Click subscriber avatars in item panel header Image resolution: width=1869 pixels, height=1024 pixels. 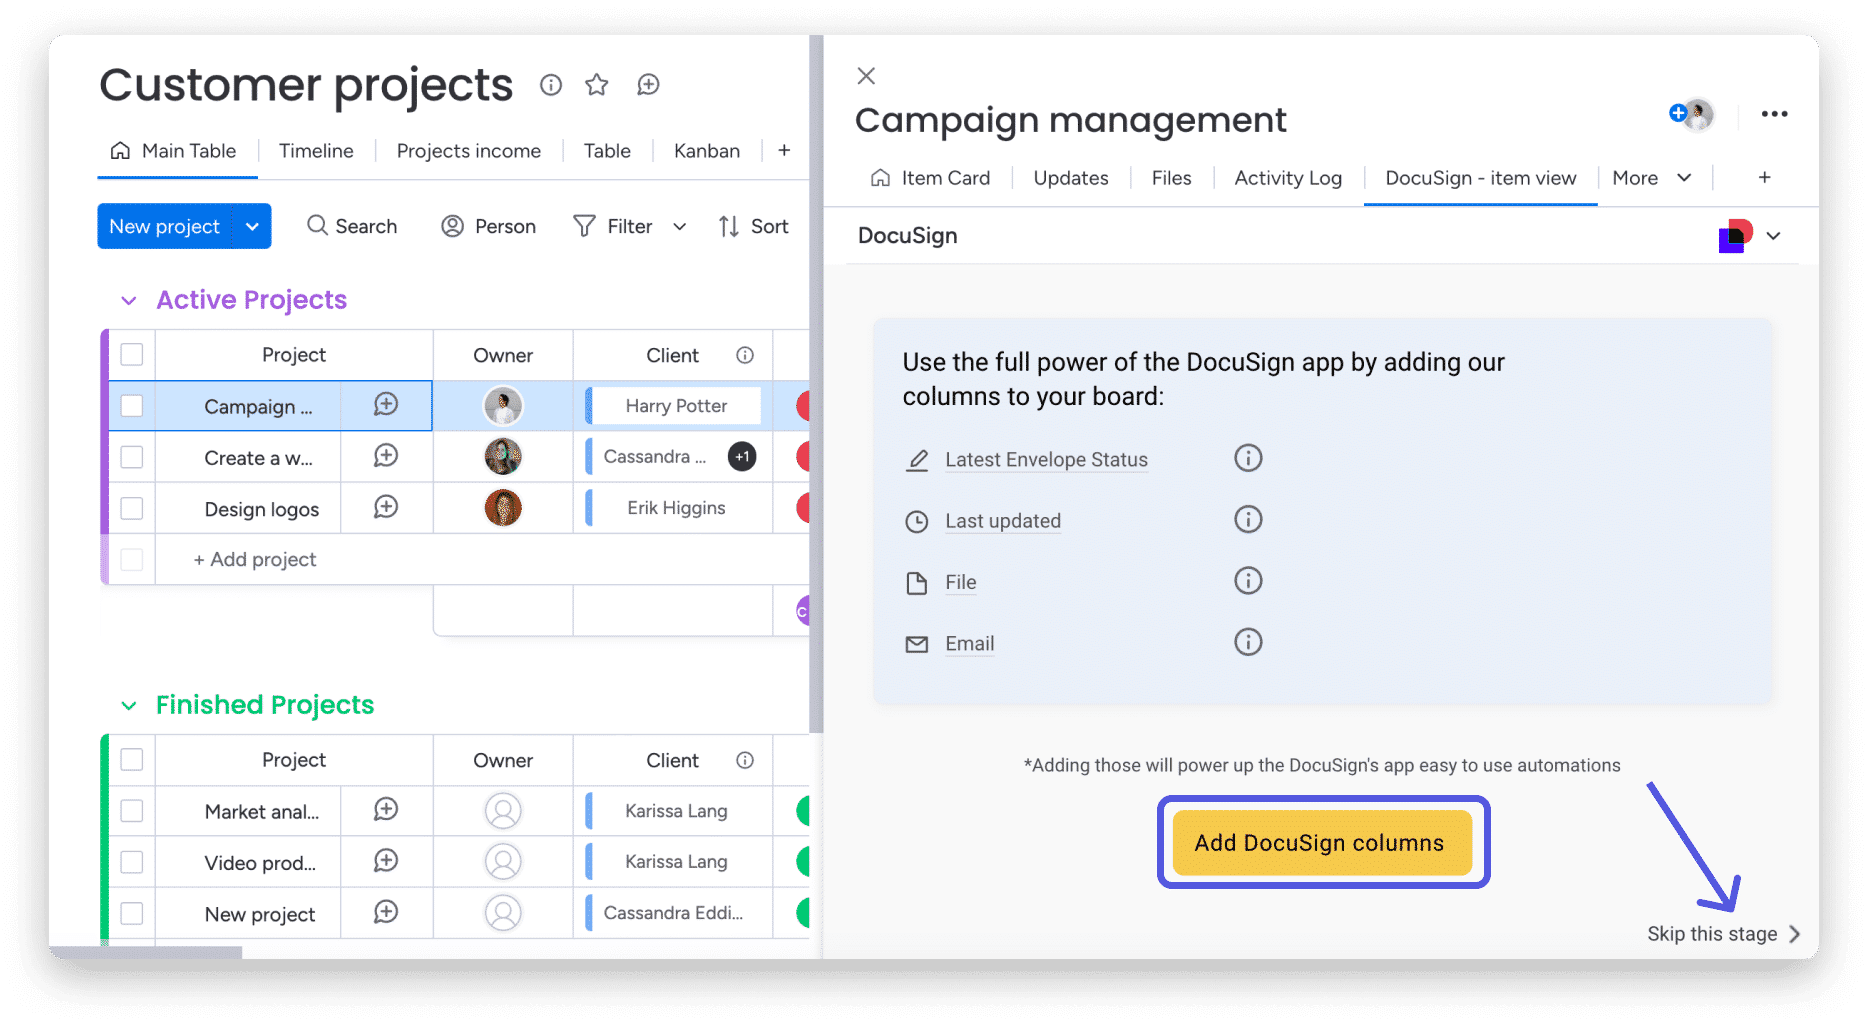click(x=1692, y=114)
